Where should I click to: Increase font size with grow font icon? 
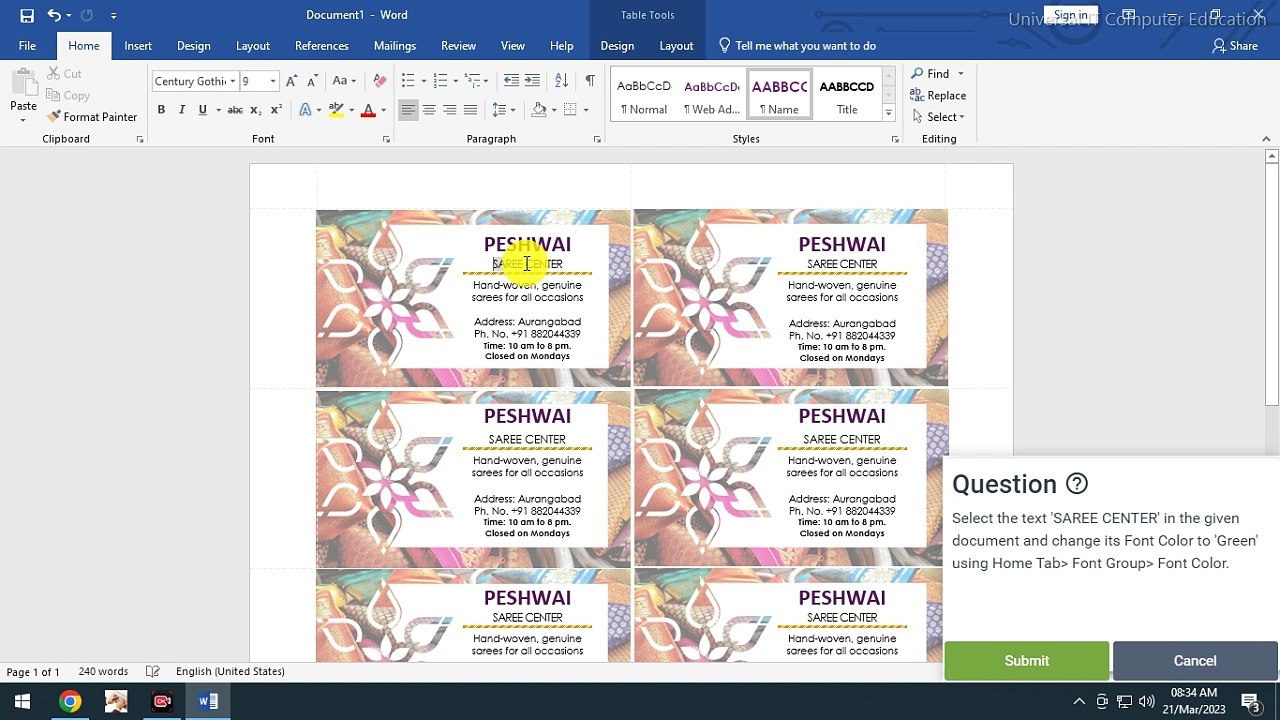291,81
